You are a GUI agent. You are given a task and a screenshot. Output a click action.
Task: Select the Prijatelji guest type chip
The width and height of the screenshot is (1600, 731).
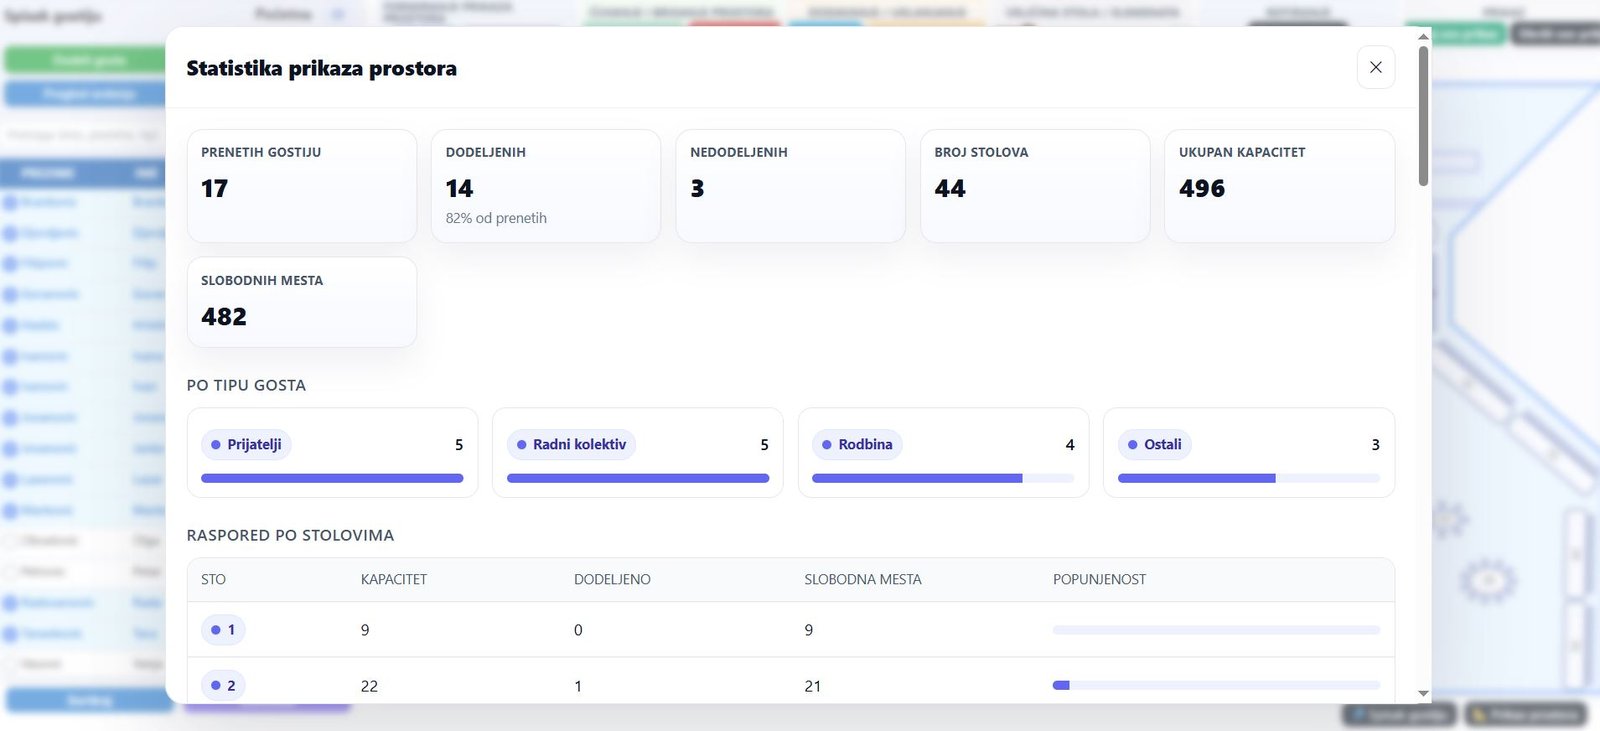coord(246,444)
